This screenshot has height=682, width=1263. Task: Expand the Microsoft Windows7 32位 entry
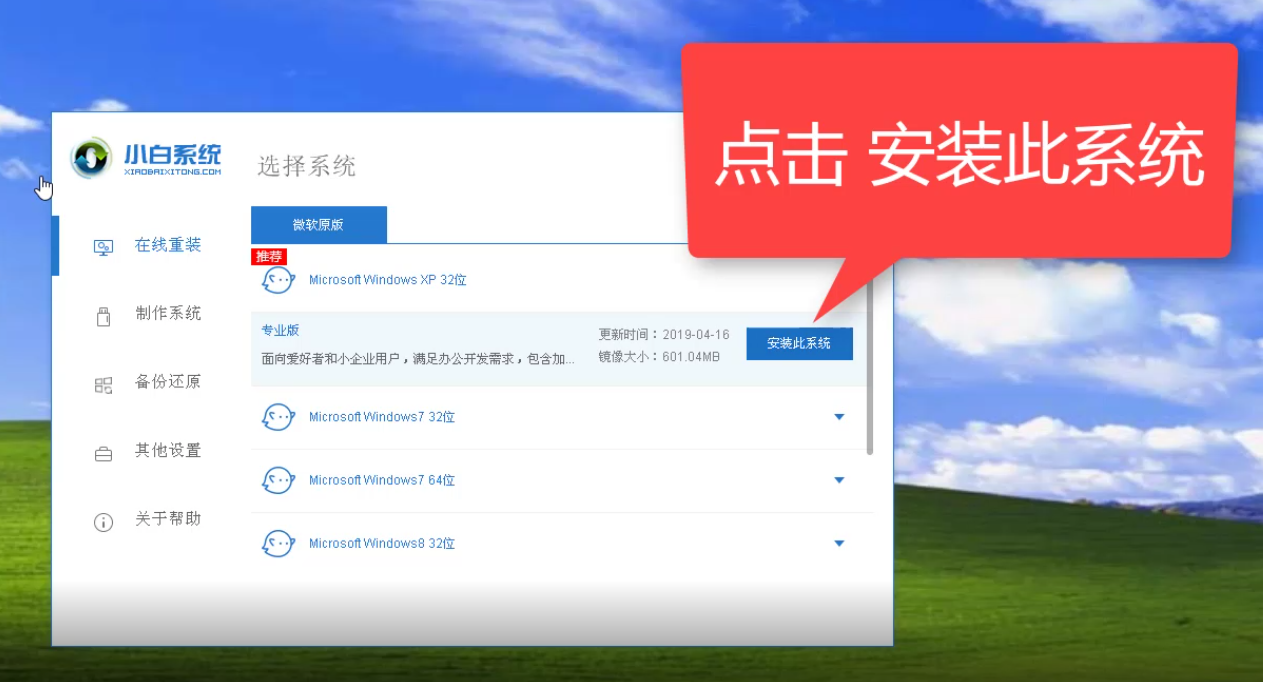point(839,417)
